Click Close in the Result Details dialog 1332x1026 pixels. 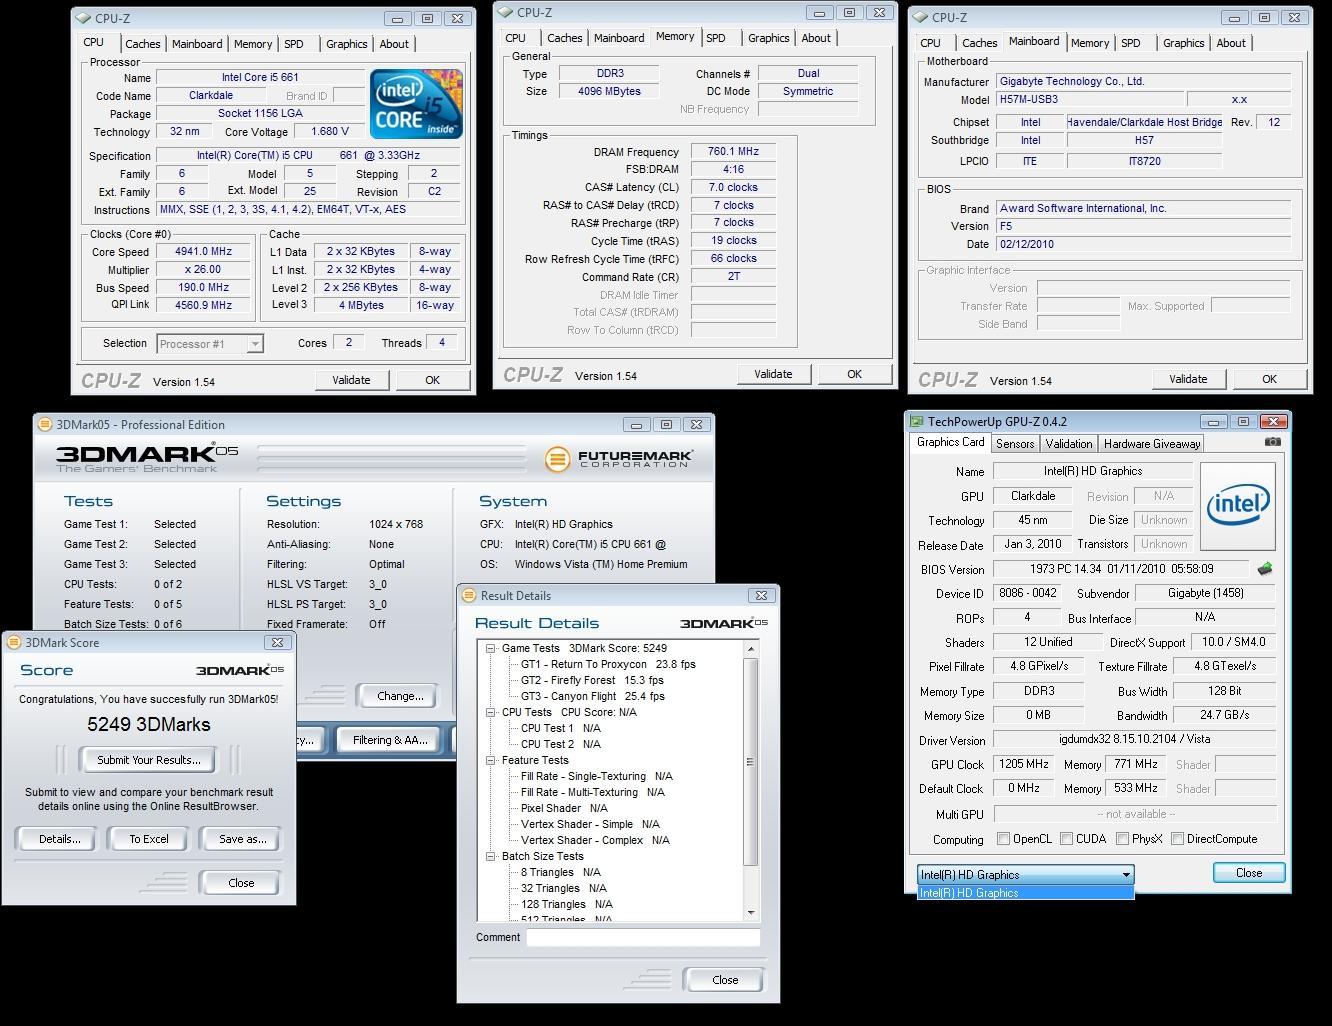pyautogui.click(x=725, y=980)
